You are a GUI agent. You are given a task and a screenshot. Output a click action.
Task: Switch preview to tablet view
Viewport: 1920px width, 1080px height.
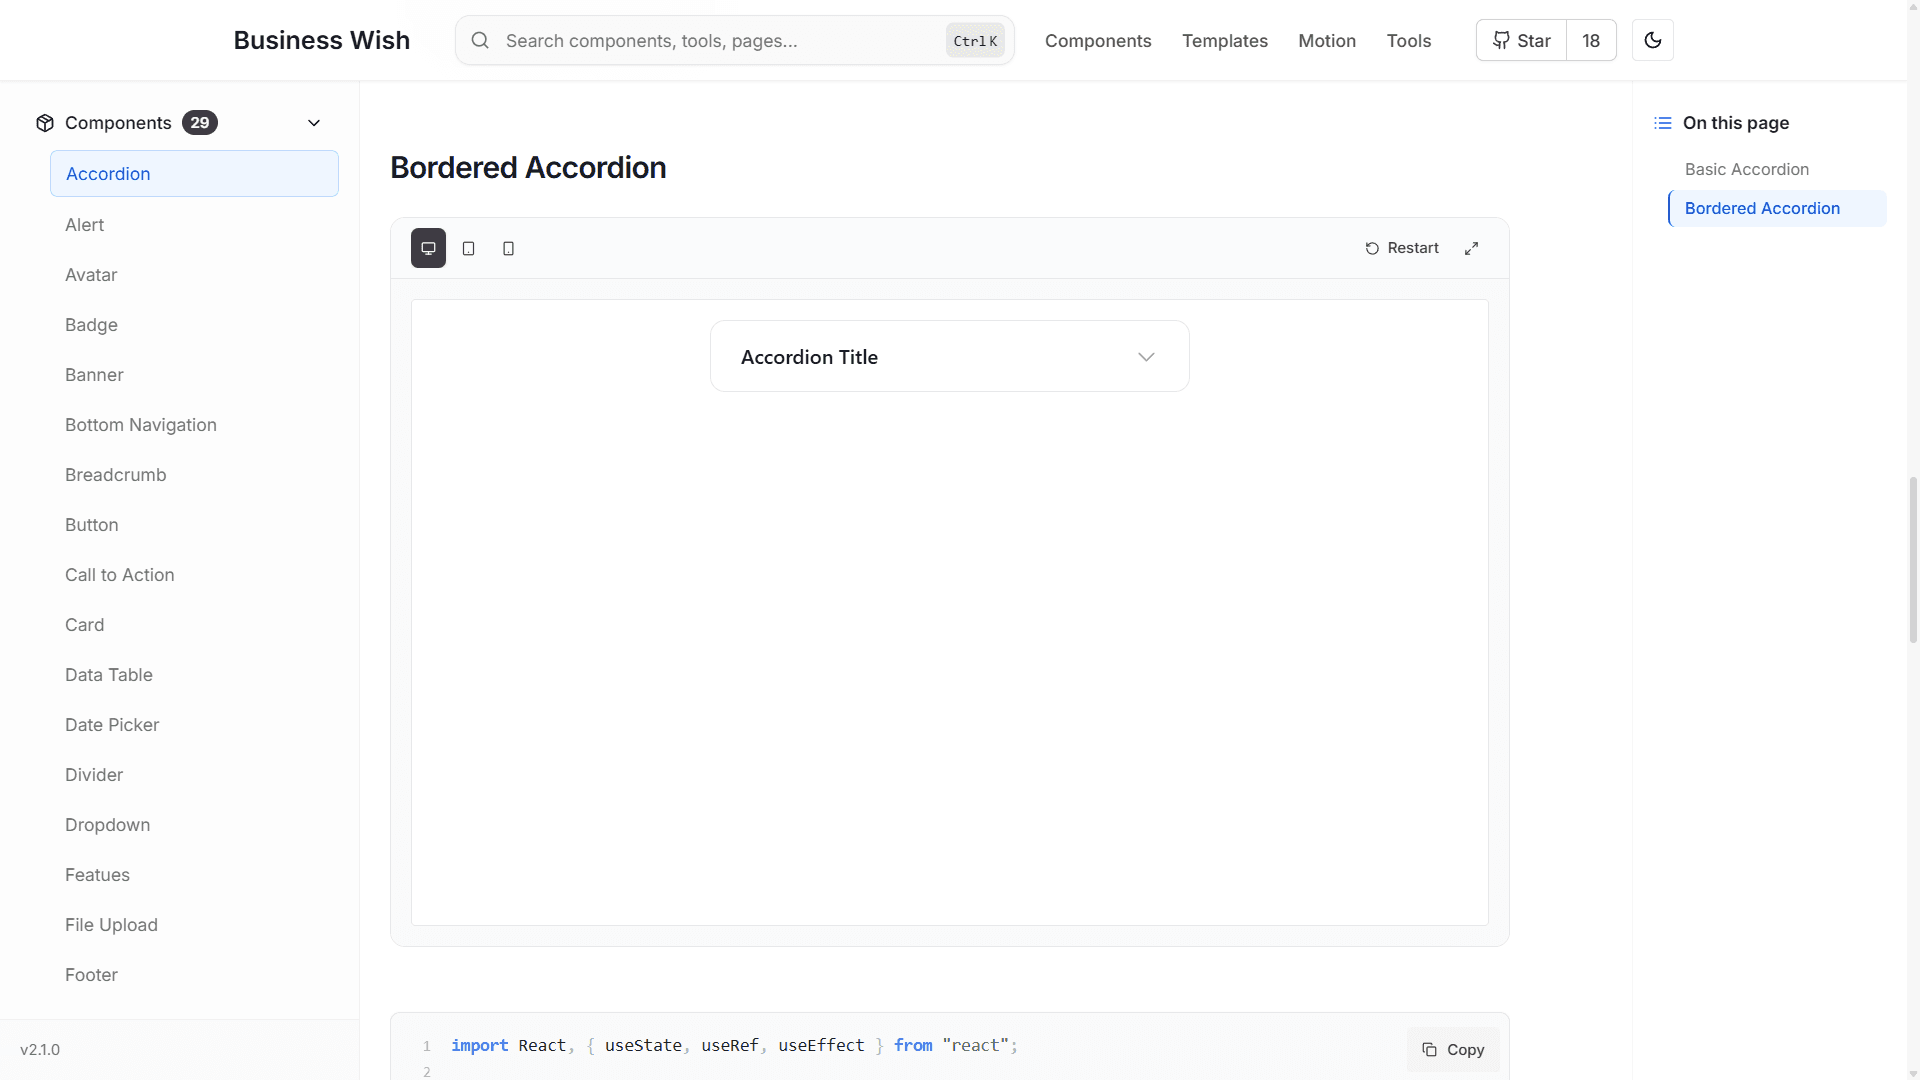click(468, 248)
